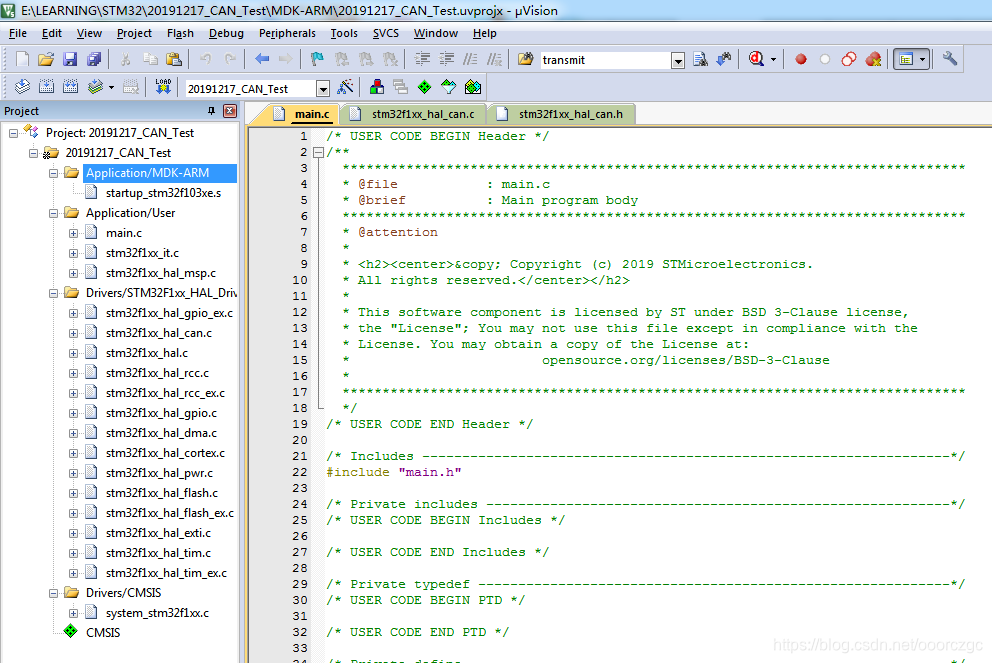
Task: Rebuild all target files icon
Action: tap(70, 87)
